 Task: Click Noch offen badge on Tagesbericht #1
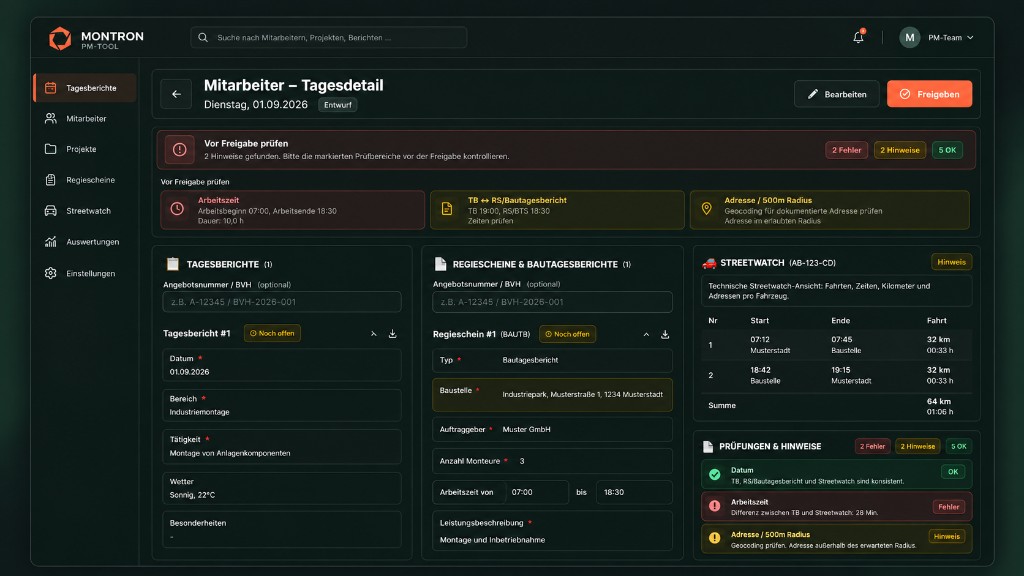click(x=272, y=333)
